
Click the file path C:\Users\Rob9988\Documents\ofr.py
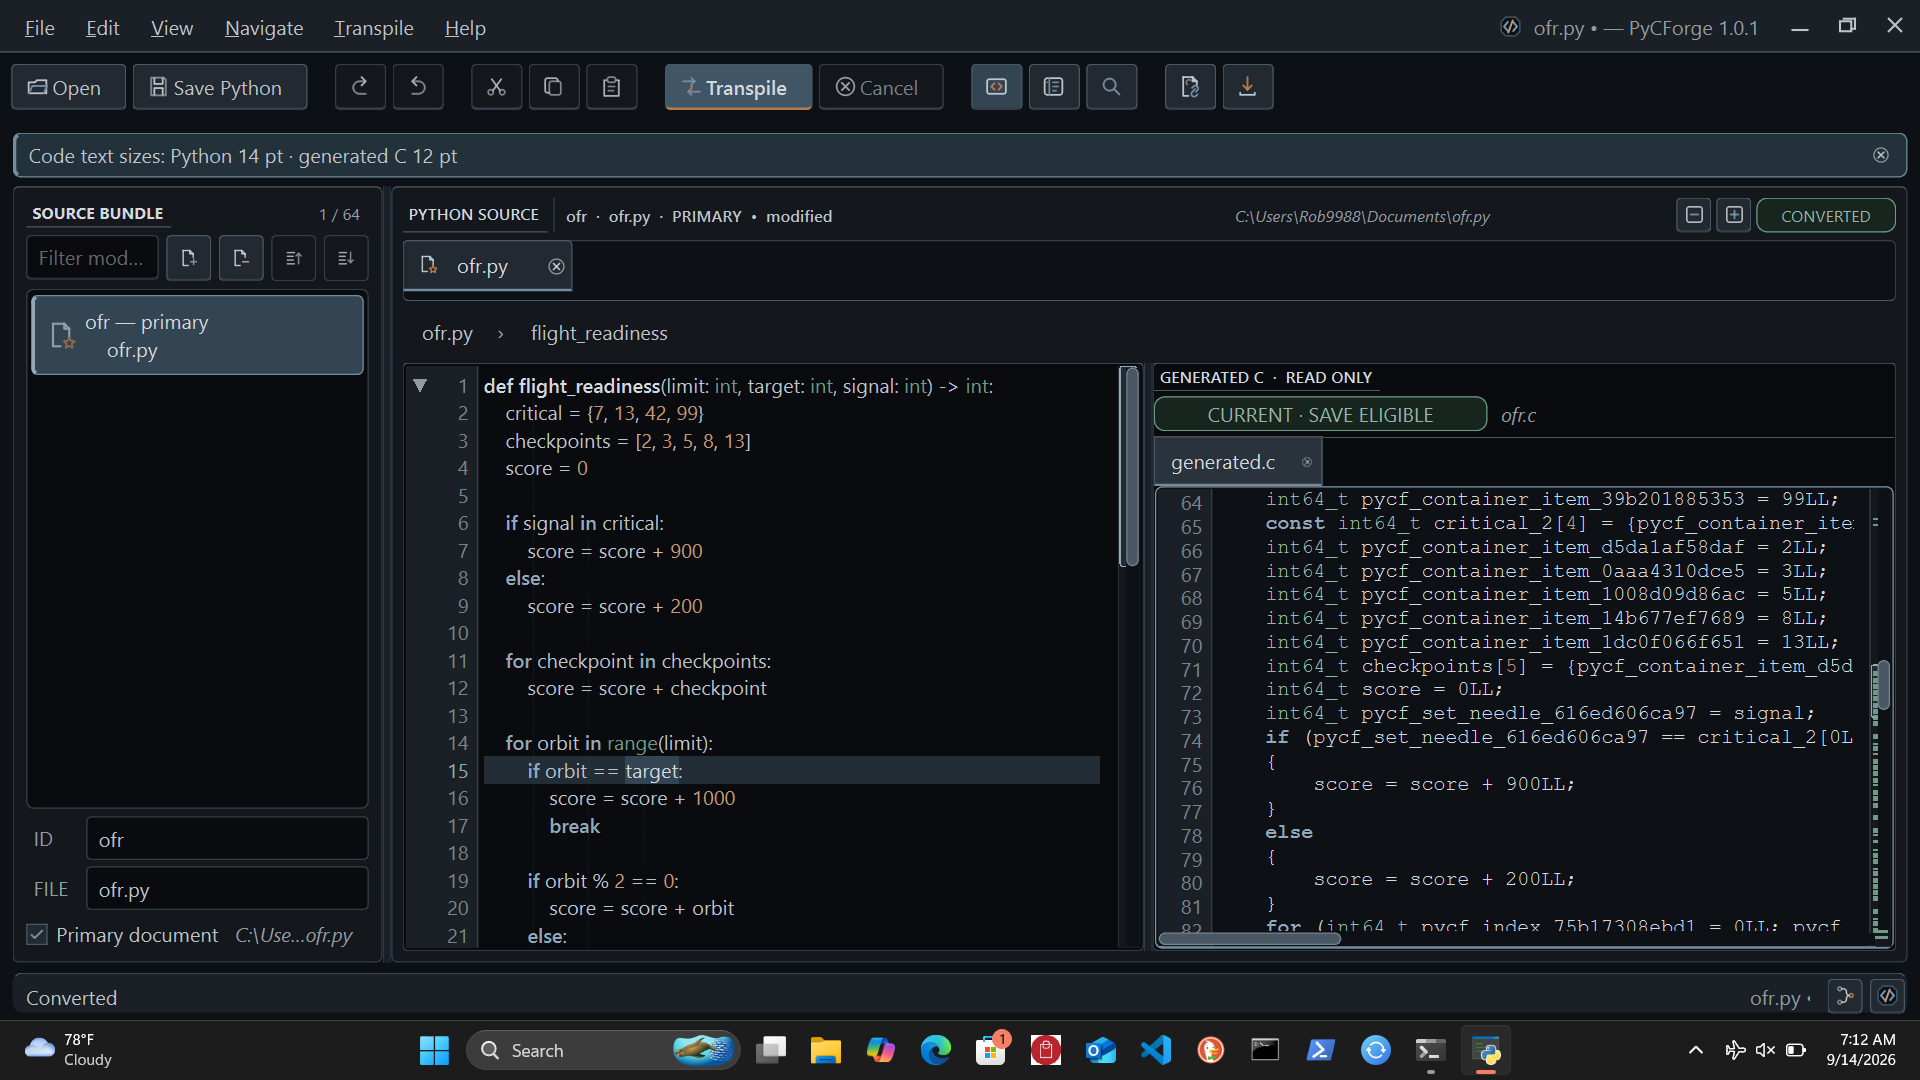[1362, 216]
